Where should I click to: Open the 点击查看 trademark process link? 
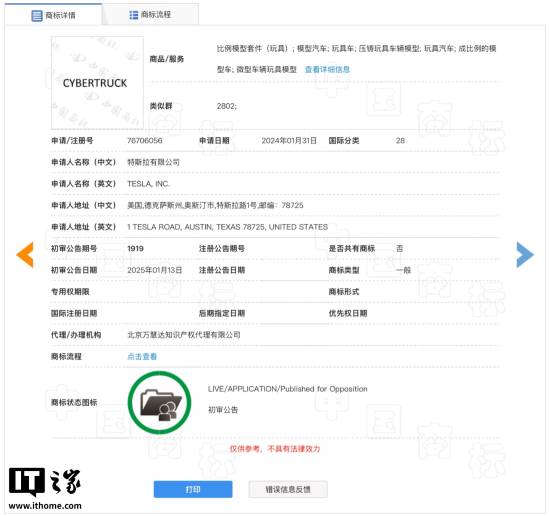click(x=142, y=356)
